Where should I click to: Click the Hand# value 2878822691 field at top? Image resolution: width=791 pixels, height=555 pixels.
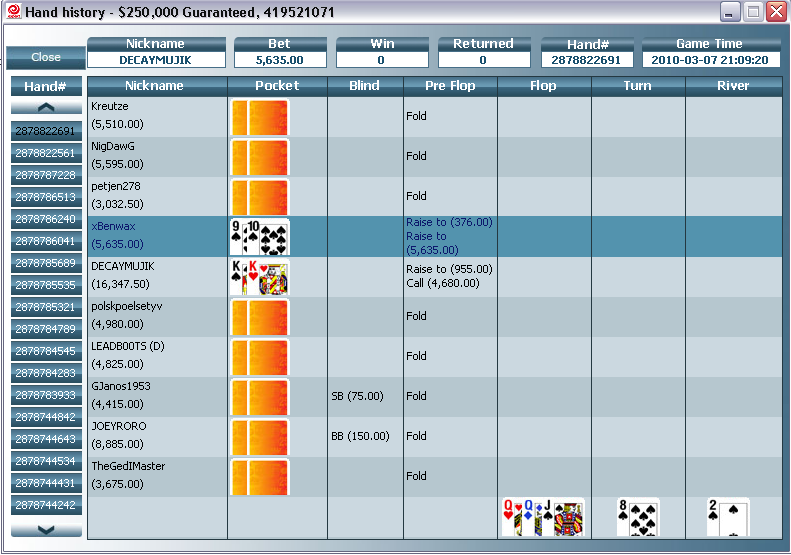[x=586, y=60]
